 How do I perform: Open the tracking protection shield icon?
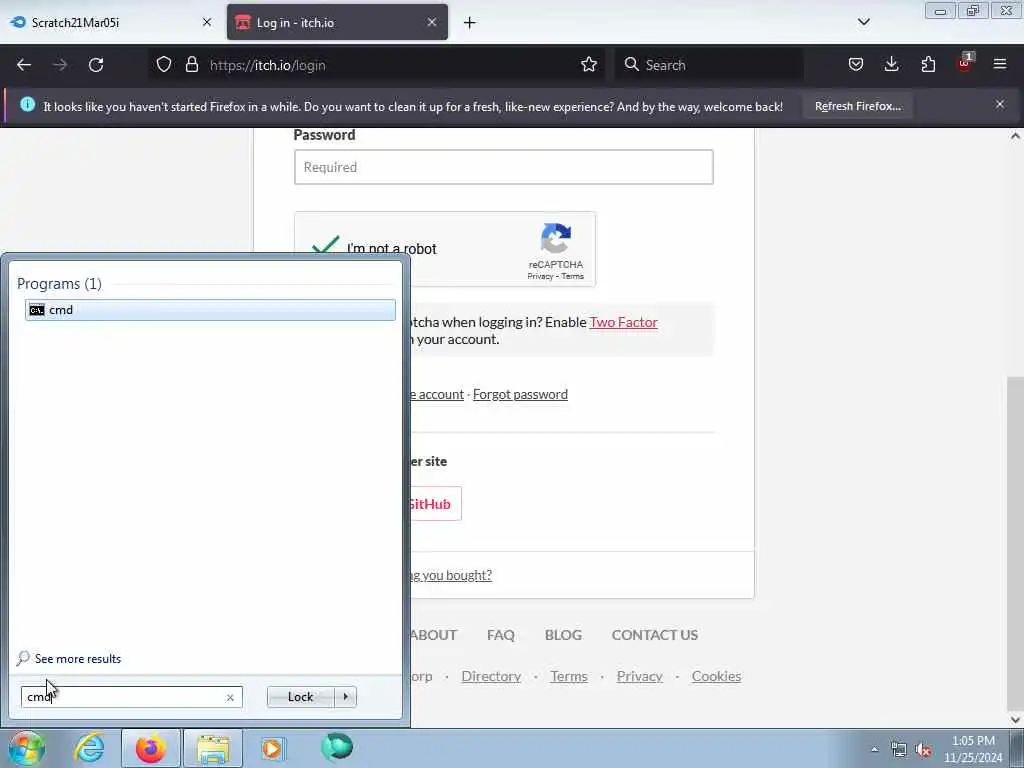pyautogui.click(x=164, y=65)
